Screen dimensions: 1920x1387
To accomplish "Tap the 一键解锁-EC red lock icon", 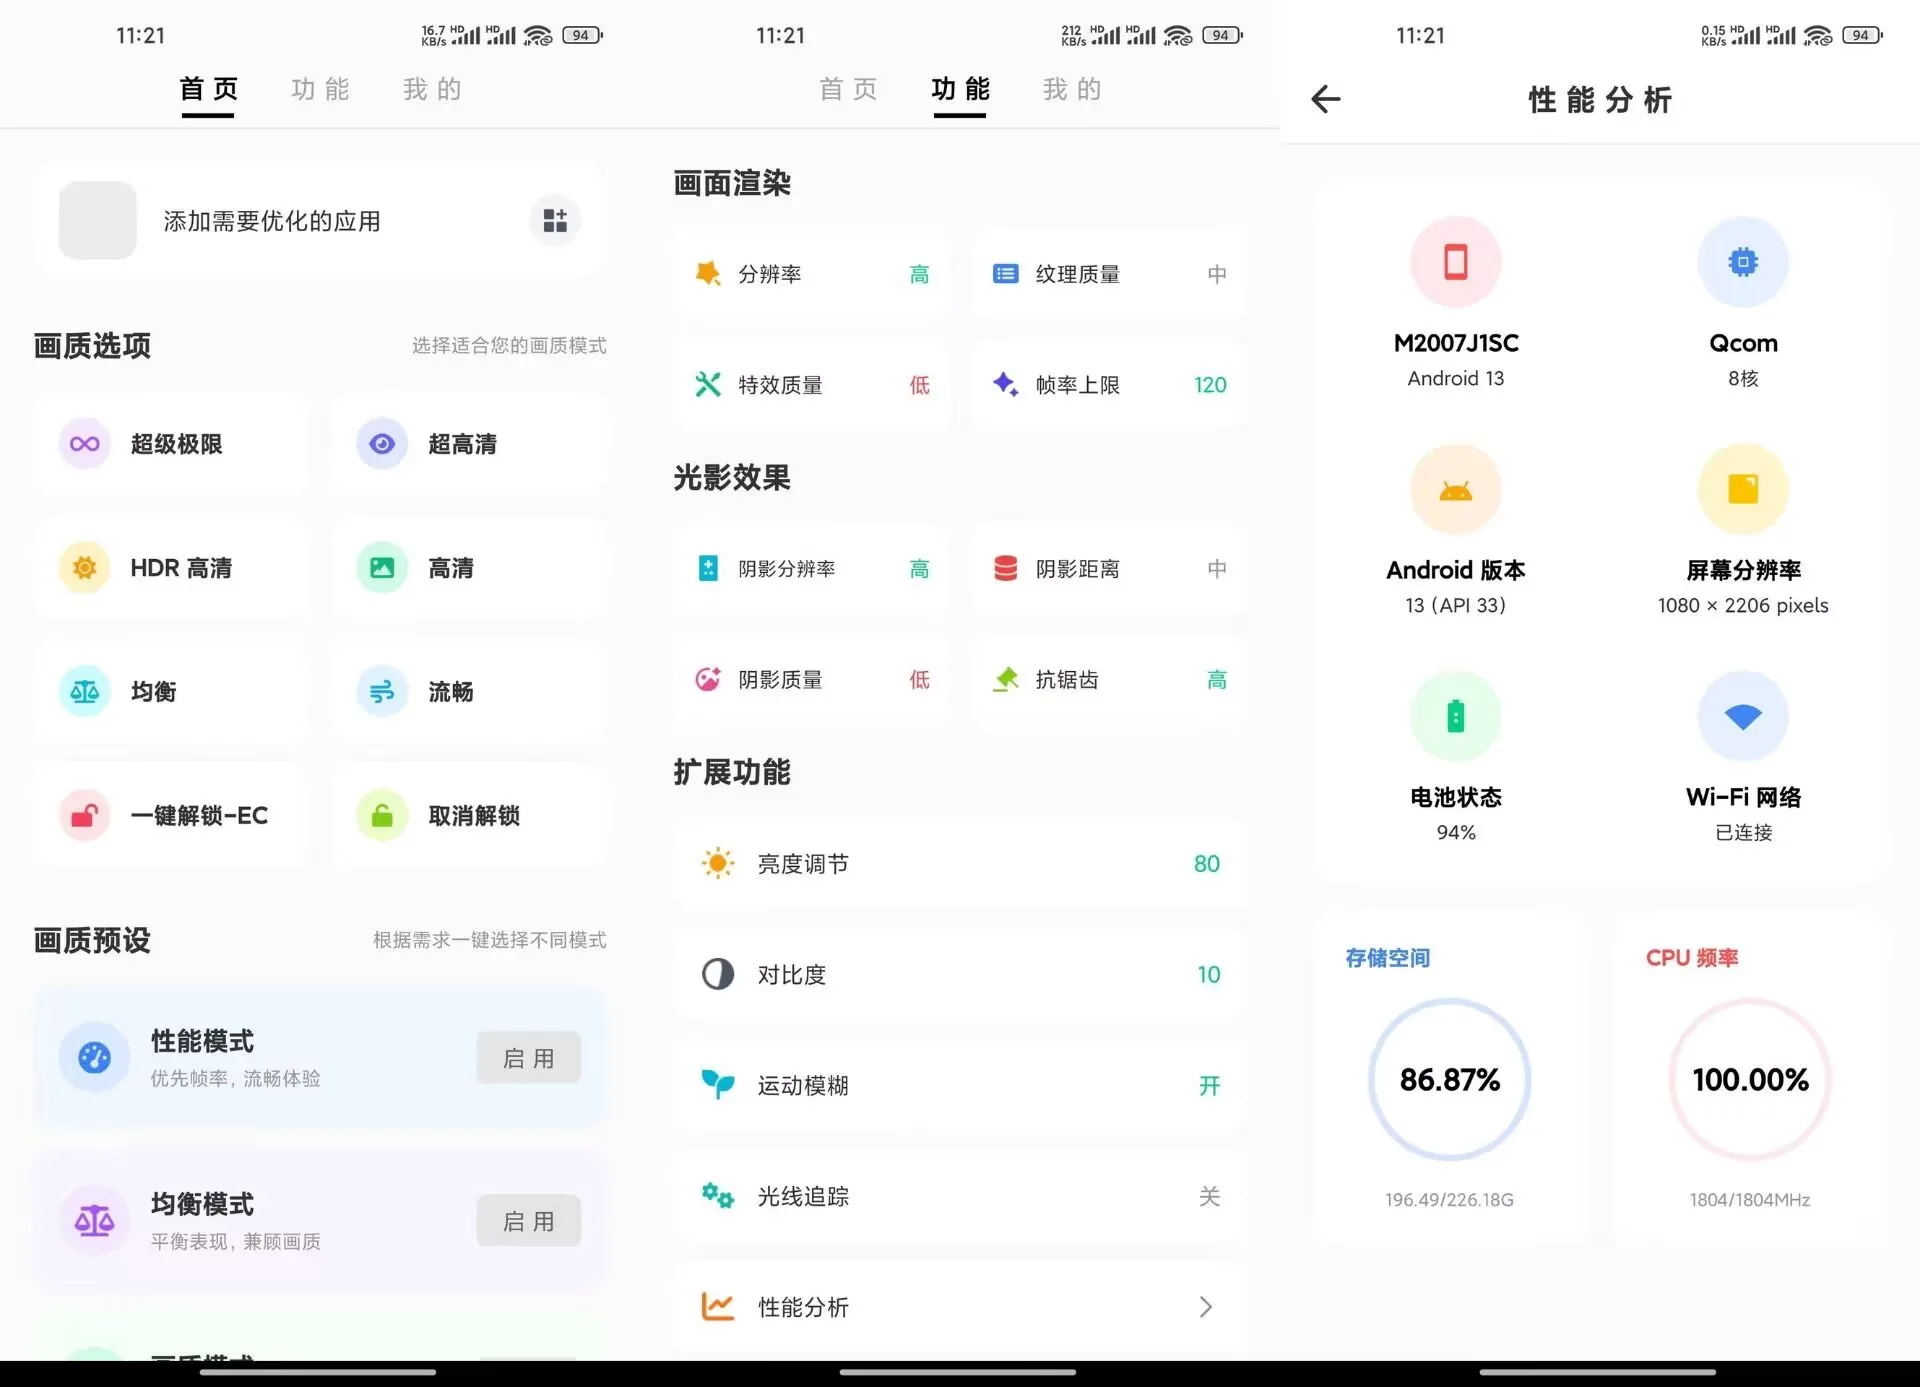I will (x=85, y=816).
